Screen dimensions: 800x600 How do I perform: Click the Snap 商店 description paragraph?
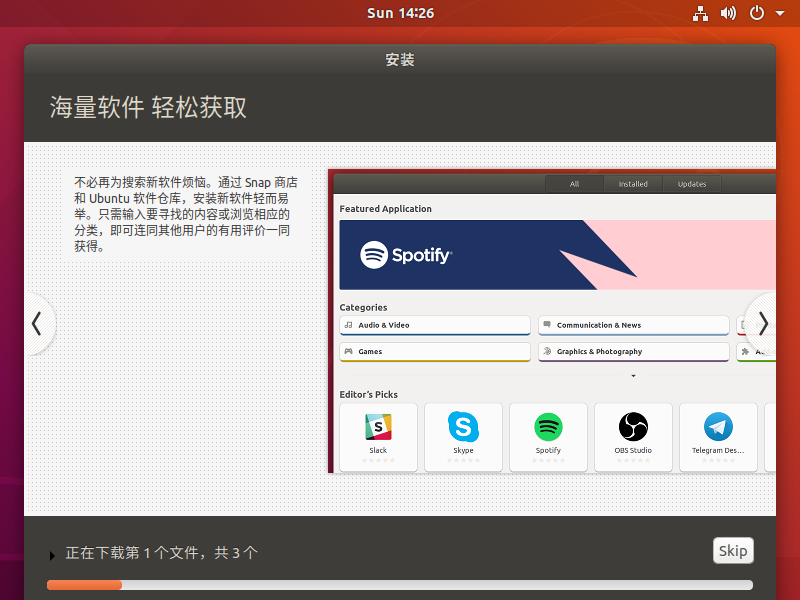(186, 214)
